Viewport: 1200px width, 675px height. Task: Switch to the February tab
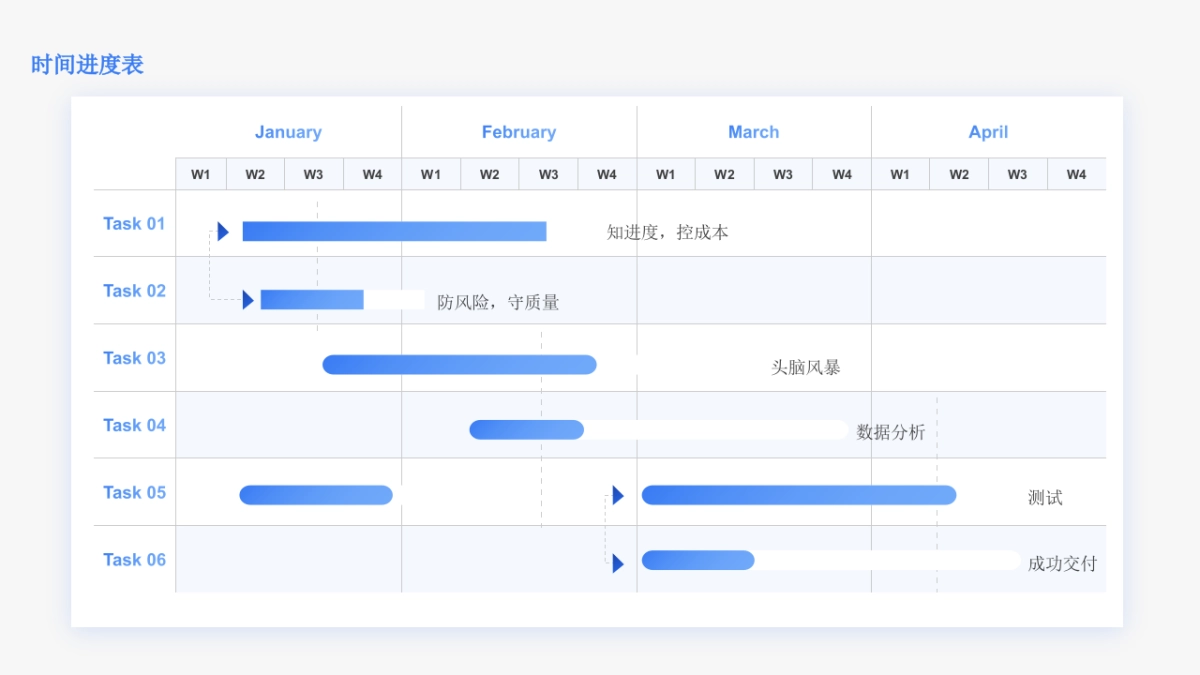(x=519, y=132)
